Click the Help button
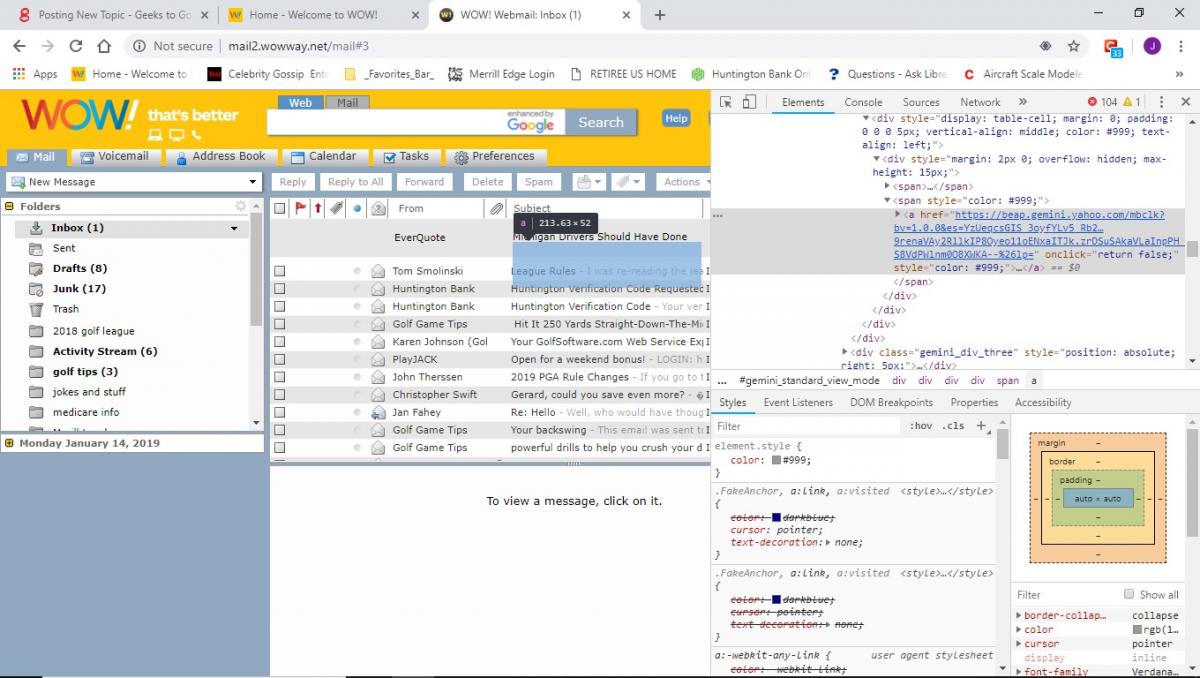1200x678 pixels. (x=676, y=118)
